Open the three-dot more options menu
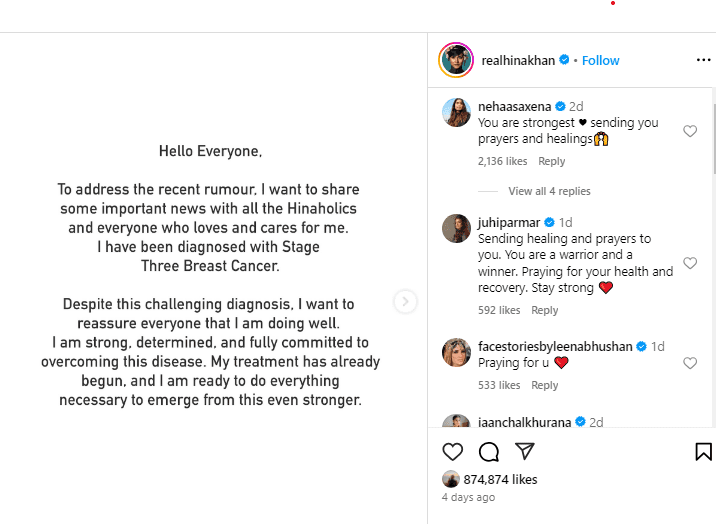The width and height of the screenshot is (716, 524). (703, 60)
